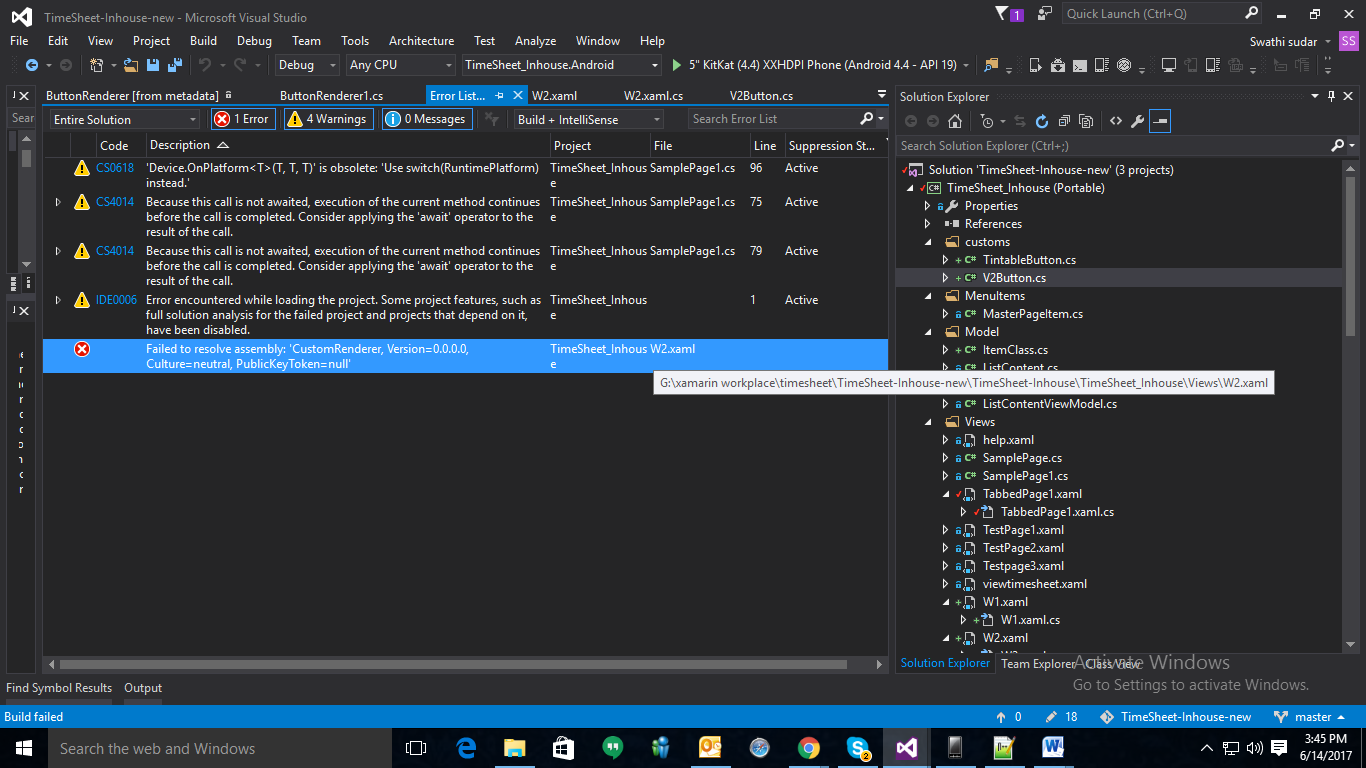
Task: Open the Find Symbol Results tab
Action: coord(59,688)
